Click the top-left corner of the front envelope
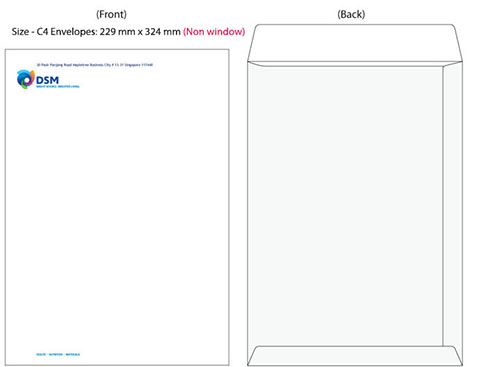 coord(5,50)
